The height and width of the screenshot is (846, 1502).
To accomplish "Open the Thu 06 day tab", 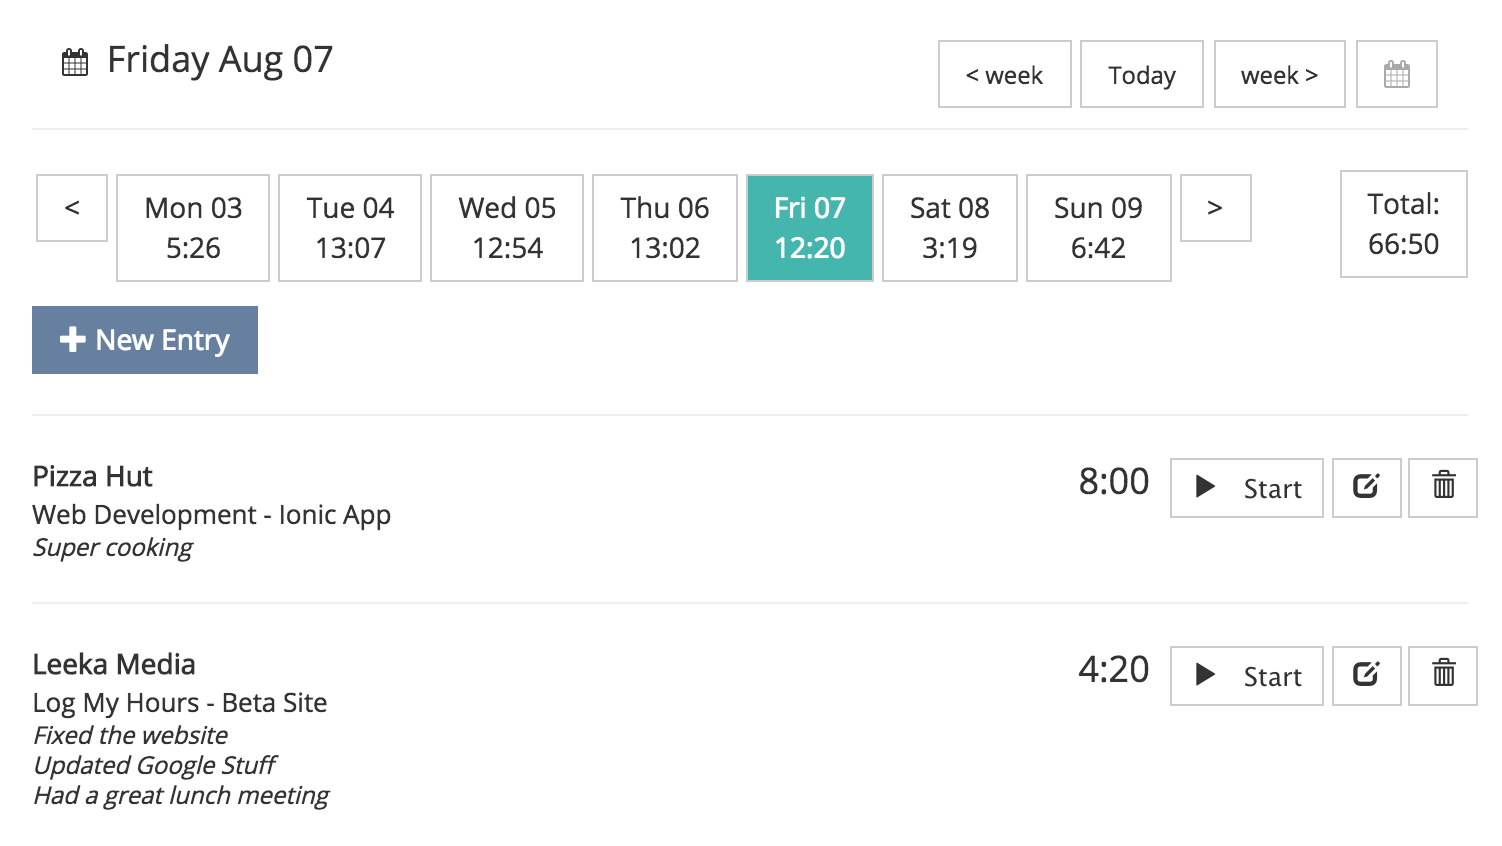I will coord(665,228).
